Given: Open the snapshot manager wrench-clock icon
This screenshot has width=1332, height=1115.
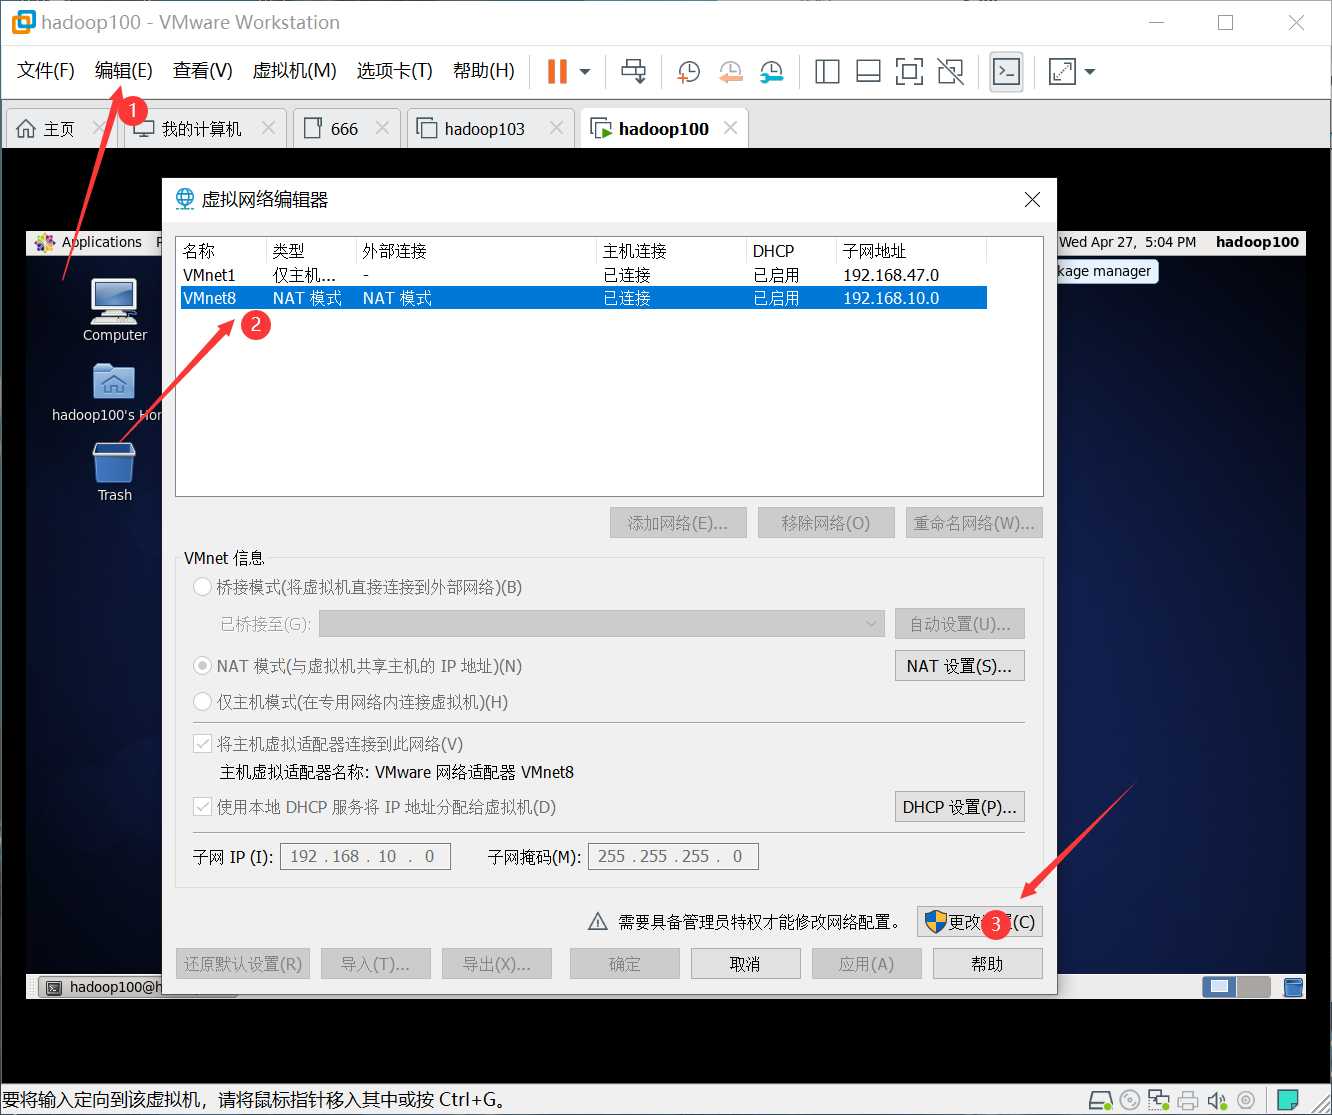Looking at the screenshot, I should coord(771,71).
